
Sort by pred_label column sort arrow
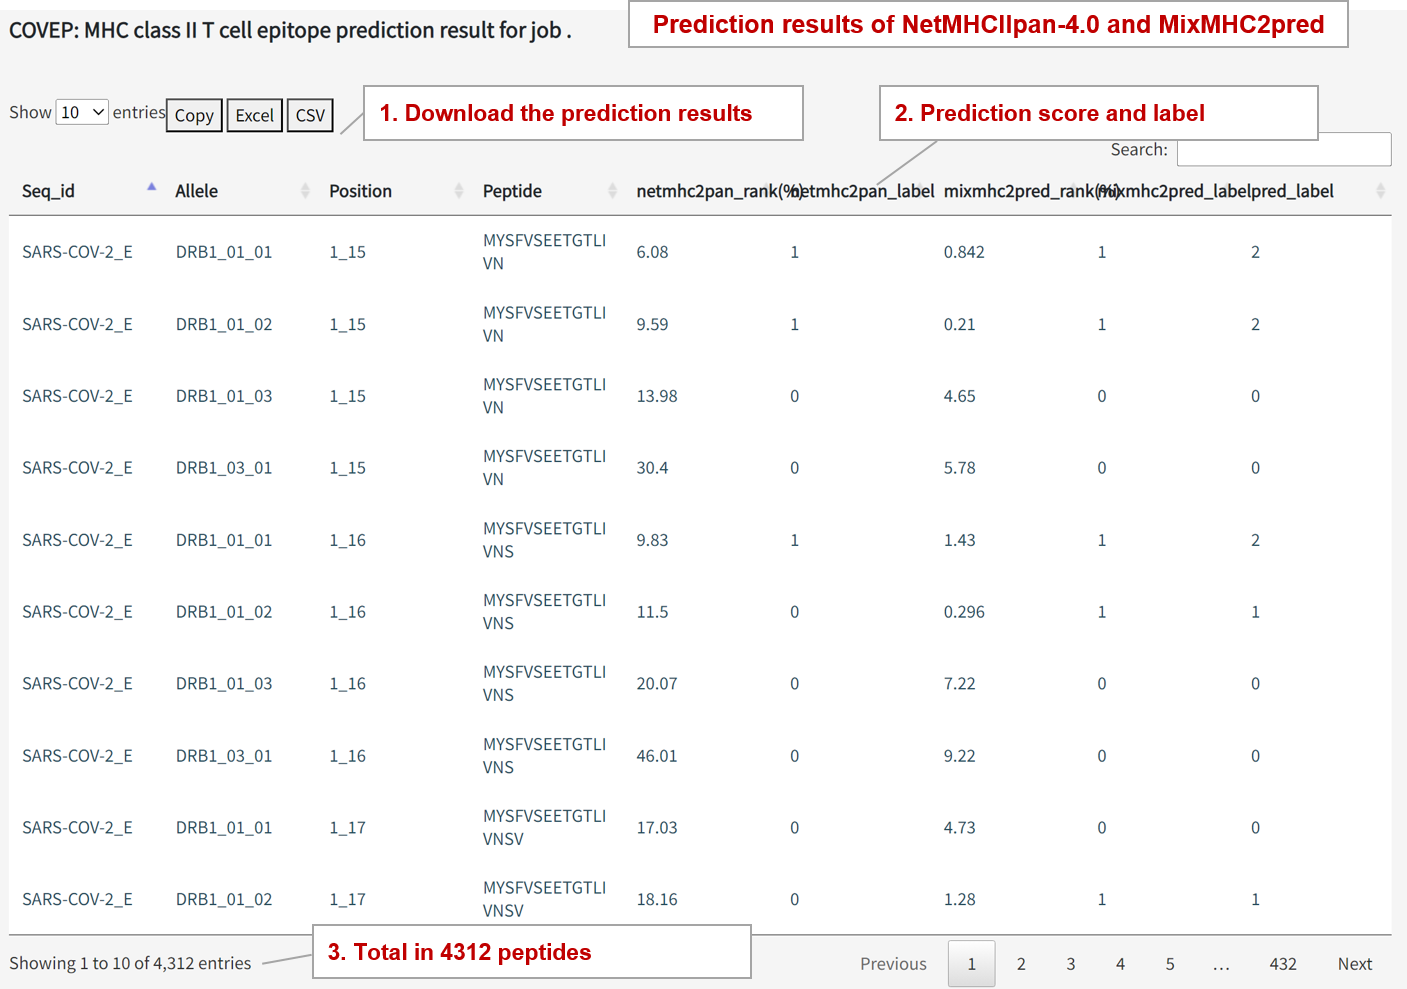tap(1380, 191)
